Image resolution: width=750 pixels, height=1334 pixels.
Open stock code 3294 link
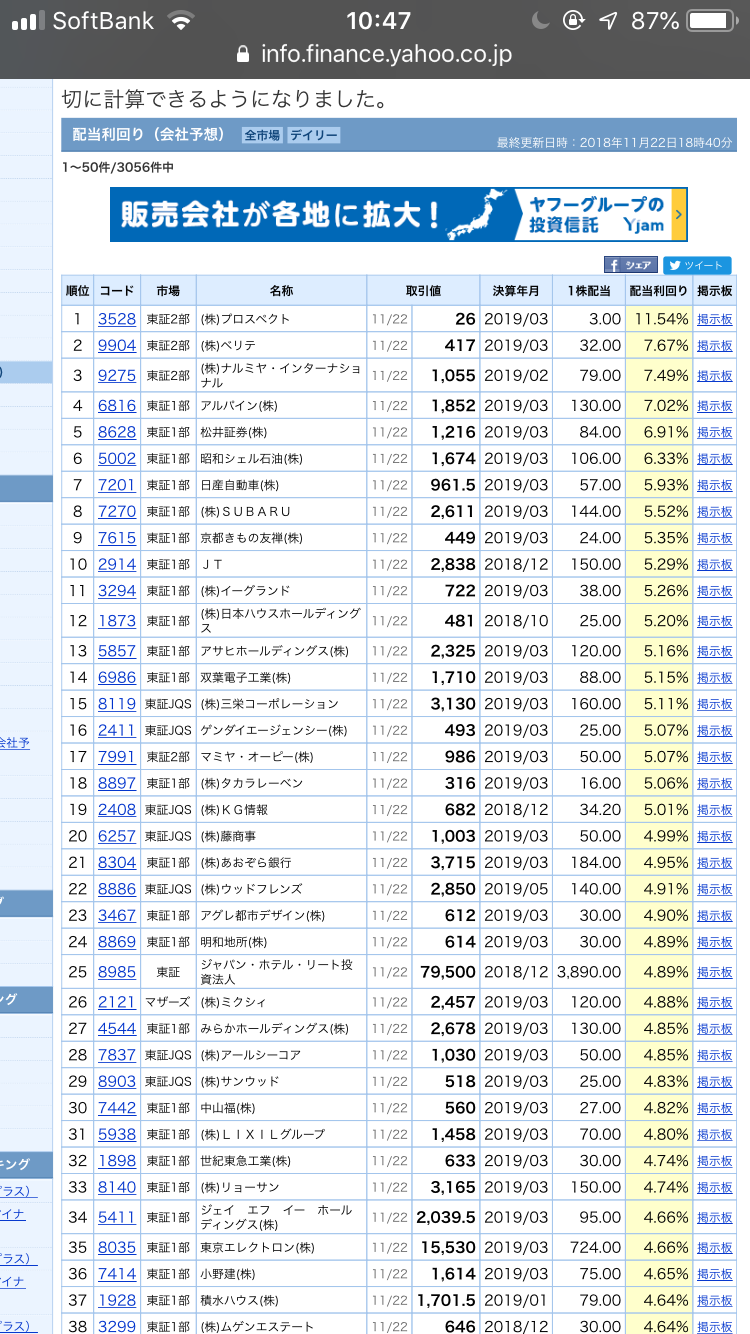(117, 591)
